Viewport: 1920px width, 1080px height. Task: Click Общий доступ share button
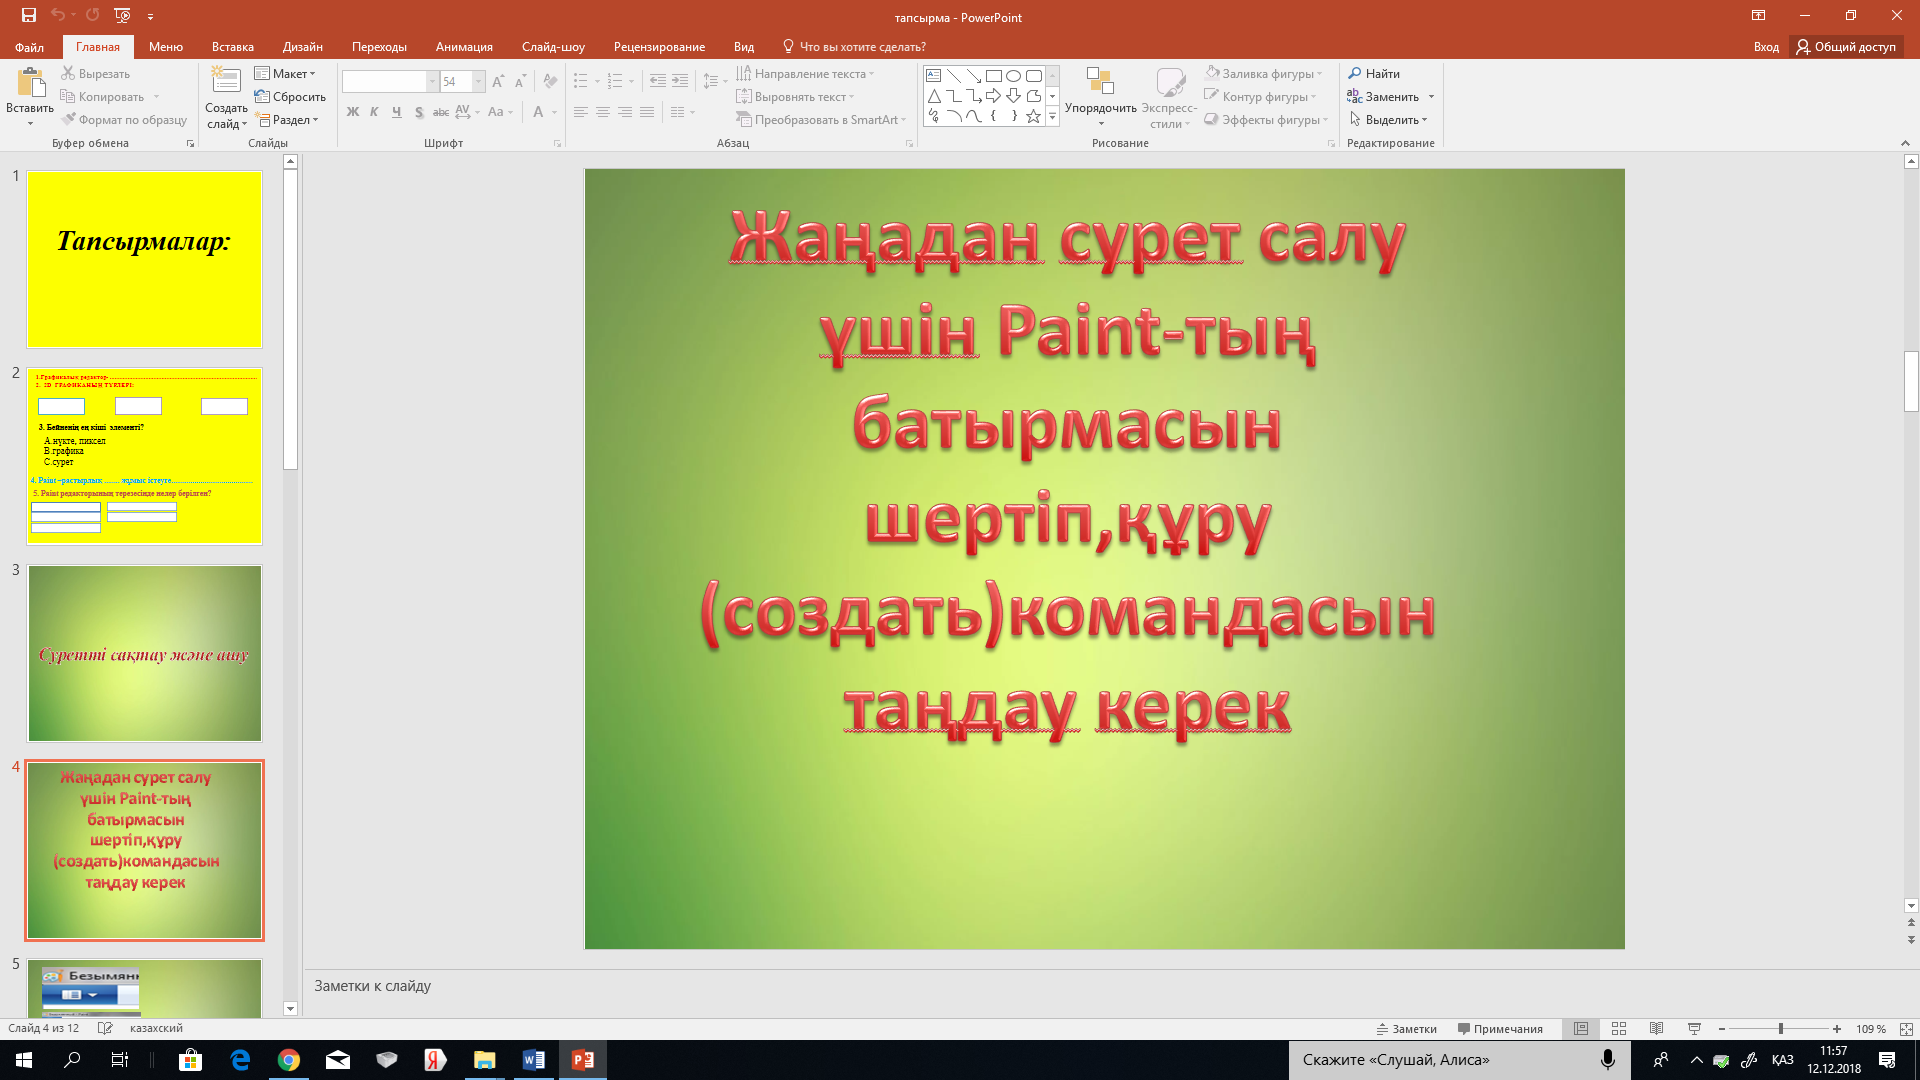[1846, 47]
